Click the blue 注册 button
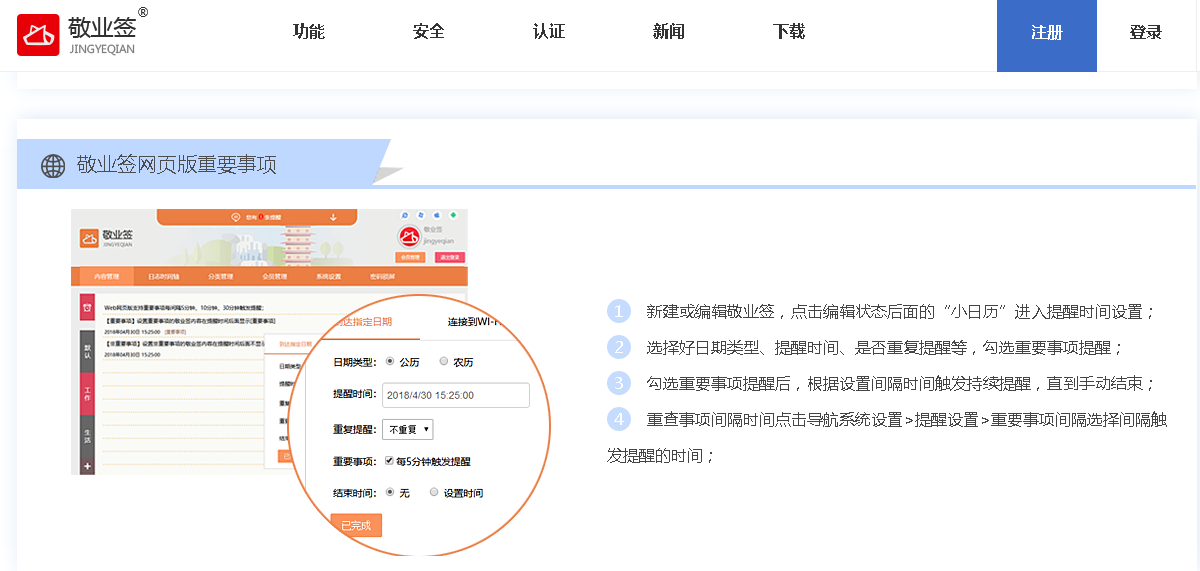Viewport: 1200px width, 571px height. (x=1047, y=35)
